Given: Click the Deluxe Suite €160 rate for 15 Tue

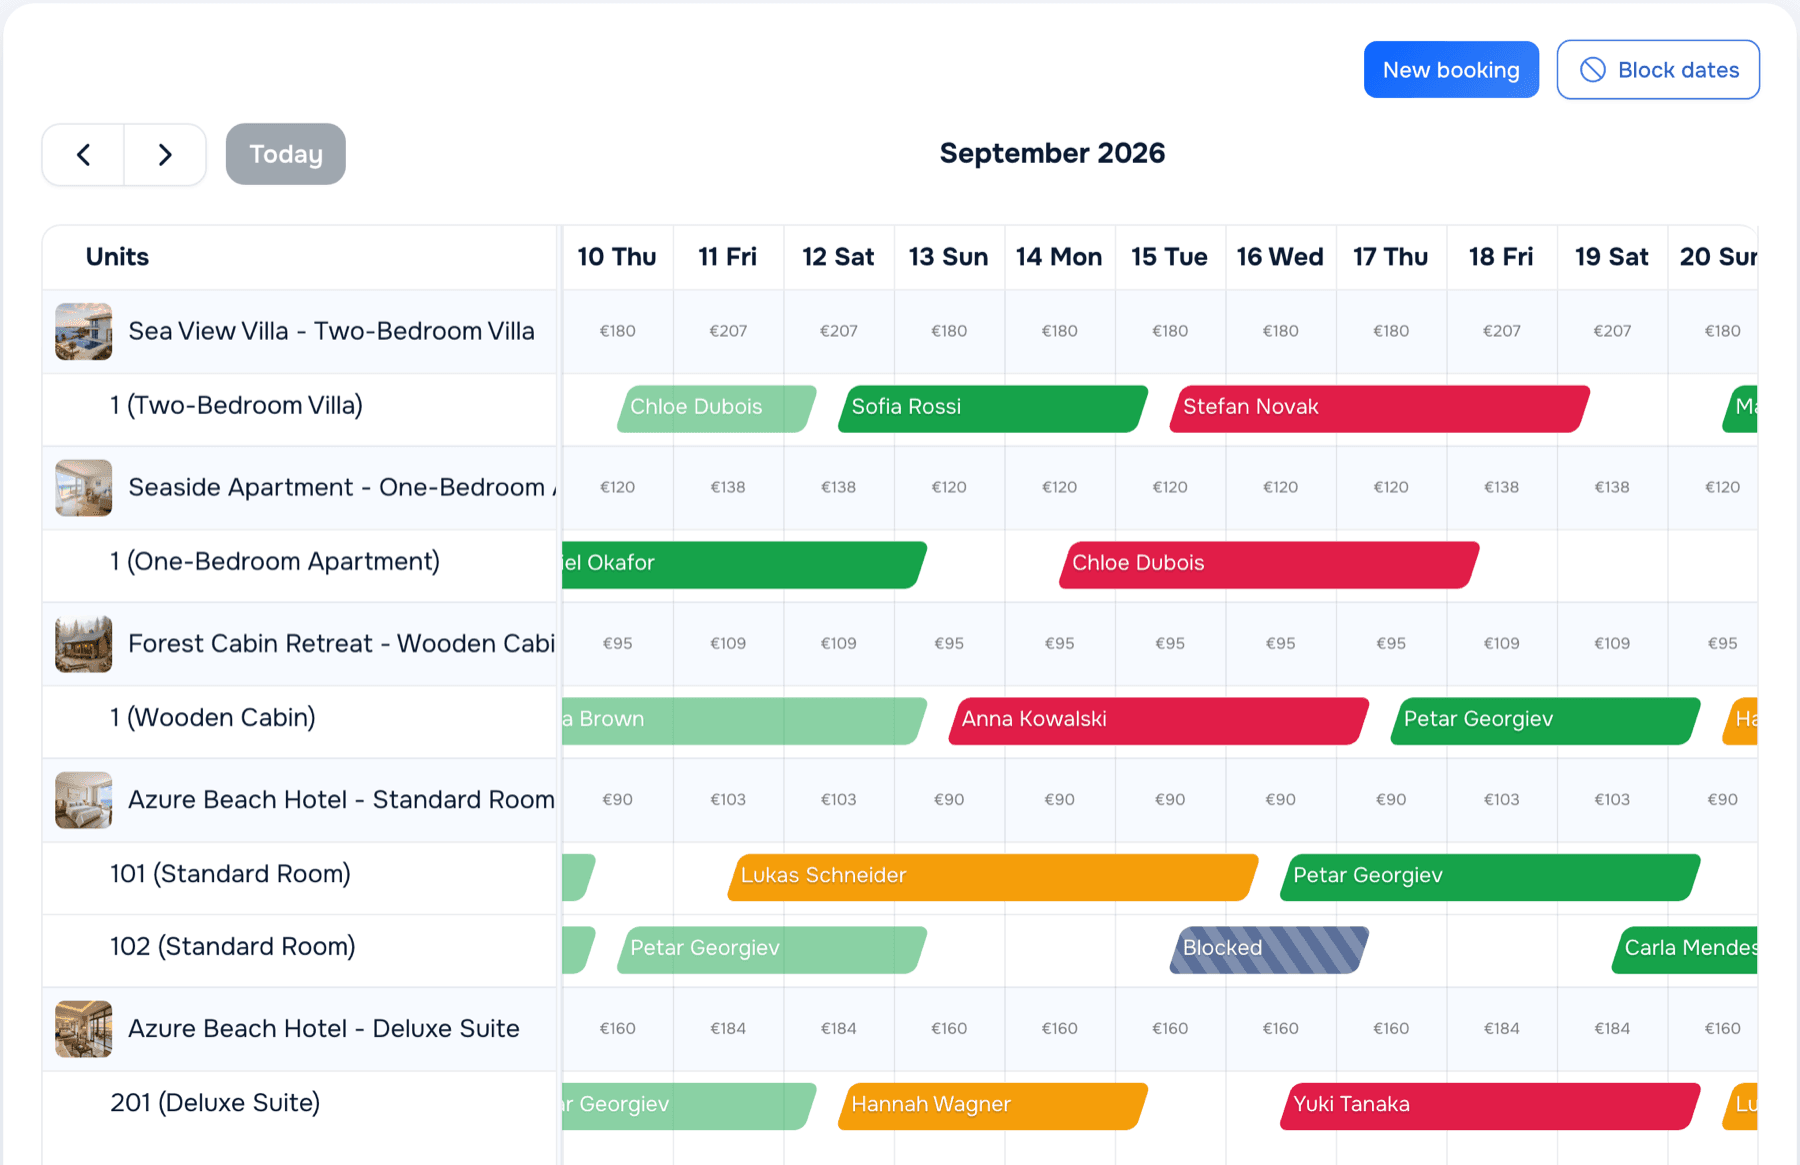Looking at the screenshot, I should (1170, 1028).
